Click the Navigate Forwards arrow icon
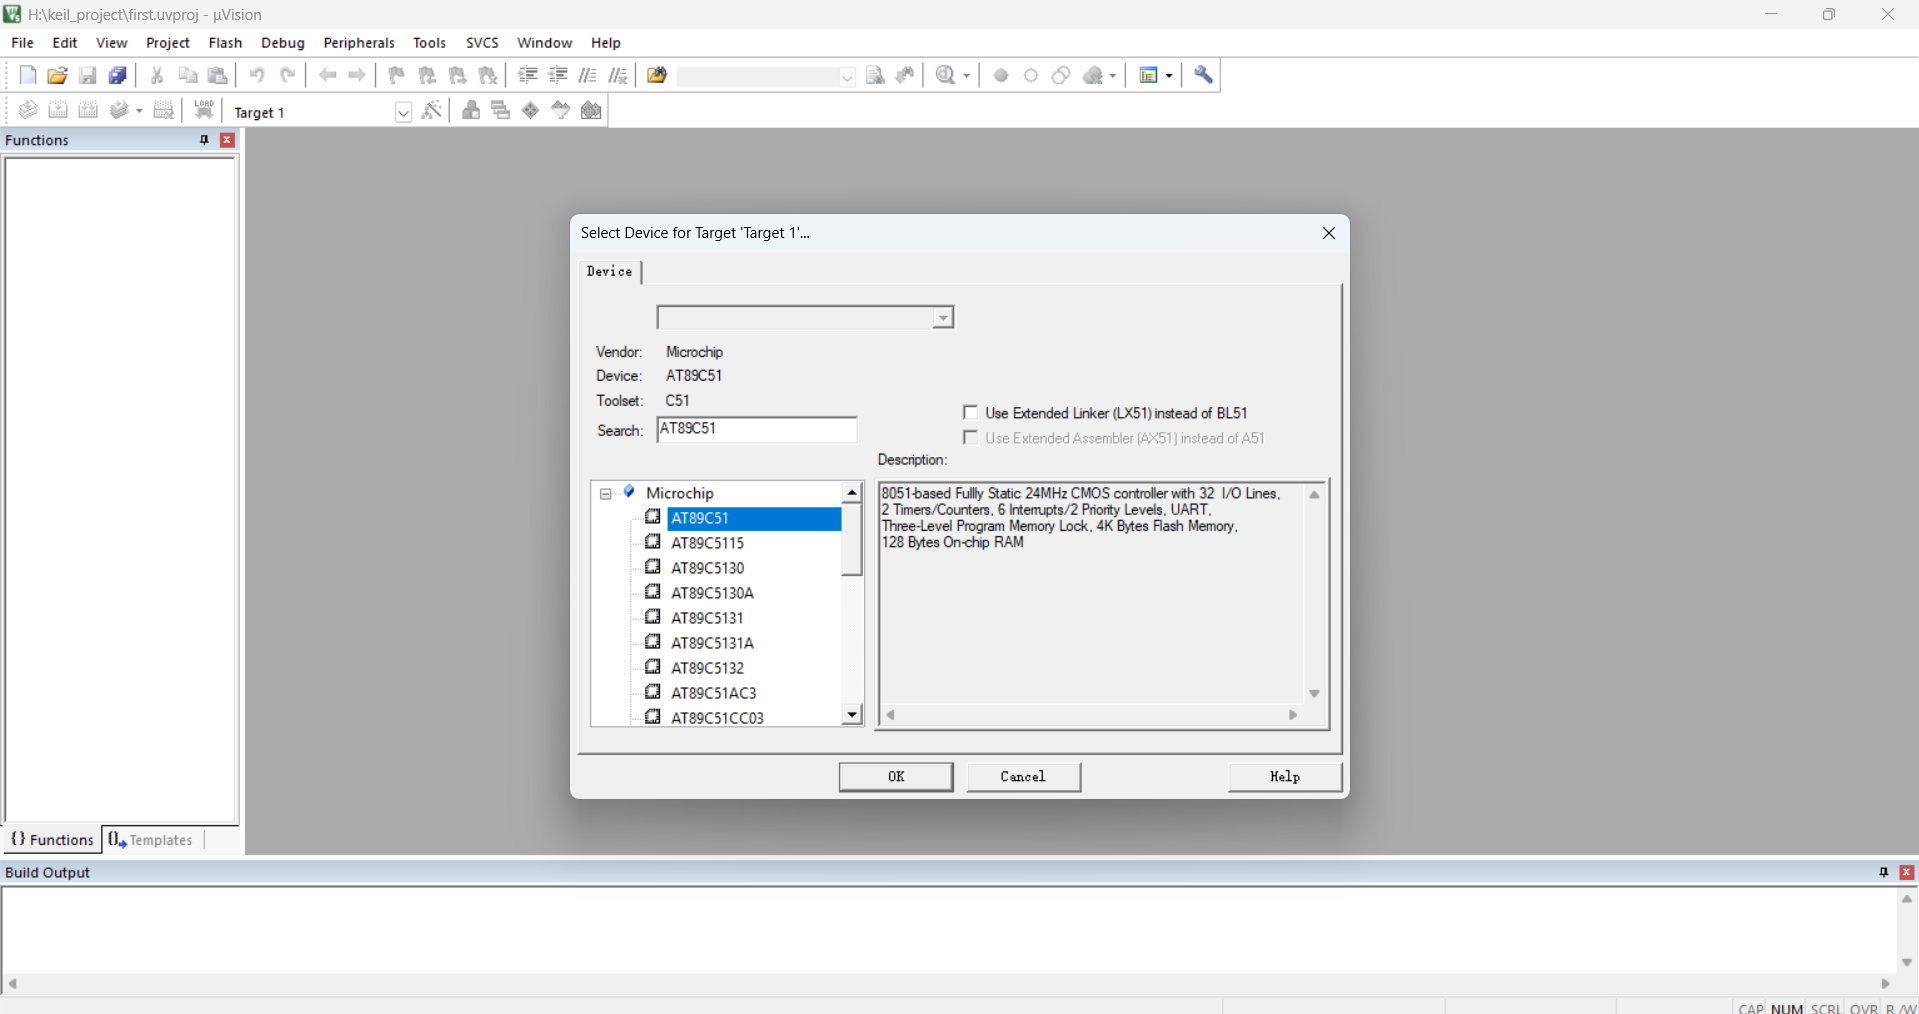Viewport: 1919px width, 1014px height. [x=357, y=76]
